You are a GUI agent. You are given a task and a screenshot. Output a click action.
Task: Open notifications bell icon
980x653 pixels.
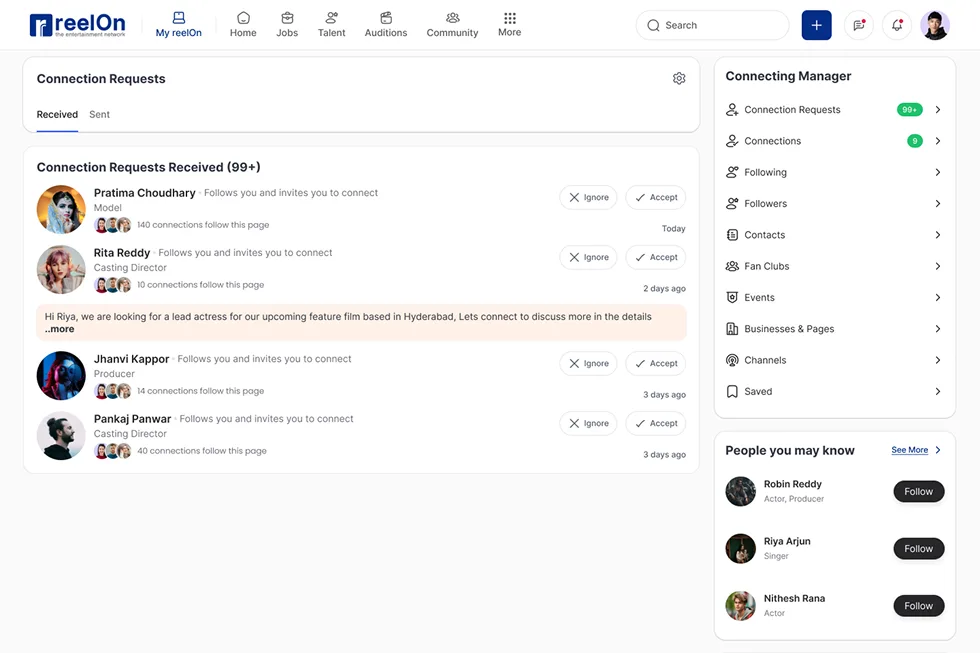coord(897,25)
